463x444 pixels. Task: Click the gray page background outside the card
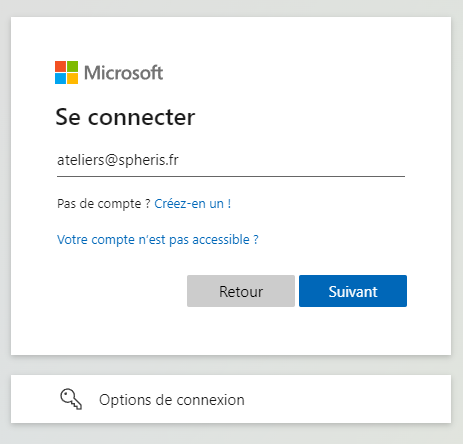click(x=231, y=433)
